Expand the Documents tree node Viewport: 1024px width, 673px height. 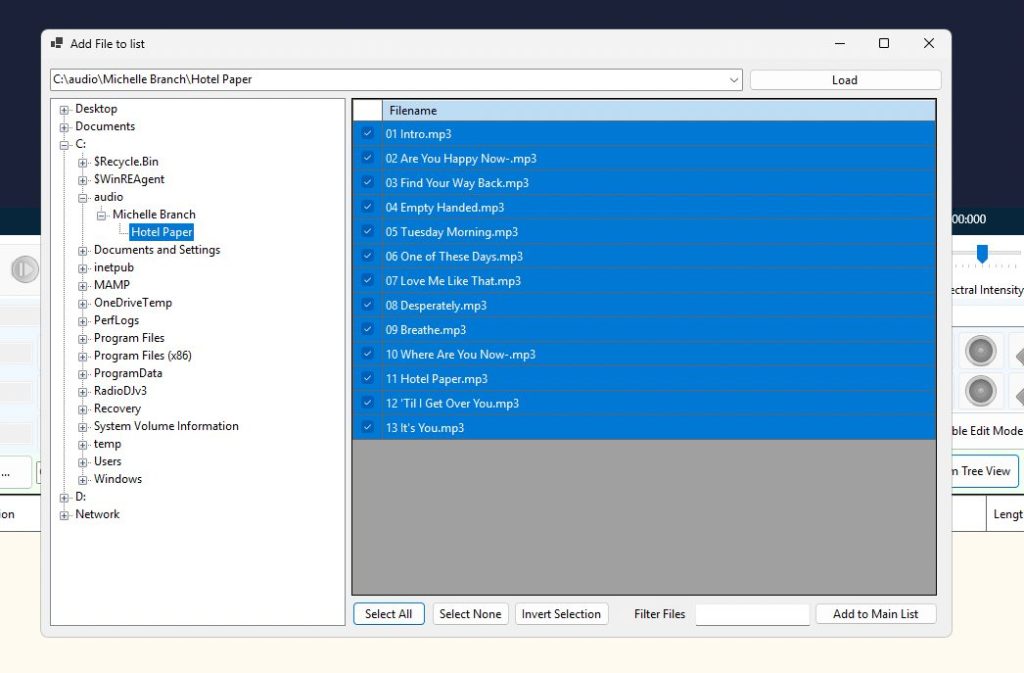click(64, 127)
